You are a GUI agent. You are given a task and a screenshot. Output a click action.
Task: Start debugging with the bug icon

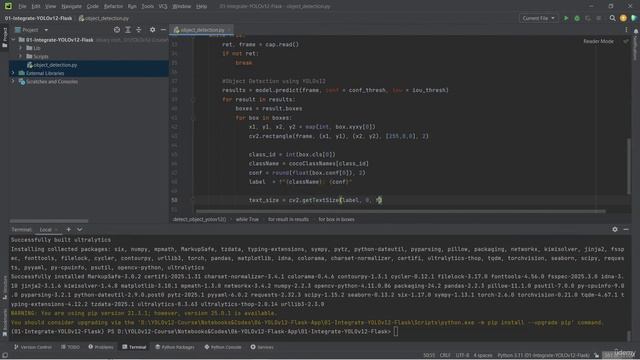click(x=577, y=18)
